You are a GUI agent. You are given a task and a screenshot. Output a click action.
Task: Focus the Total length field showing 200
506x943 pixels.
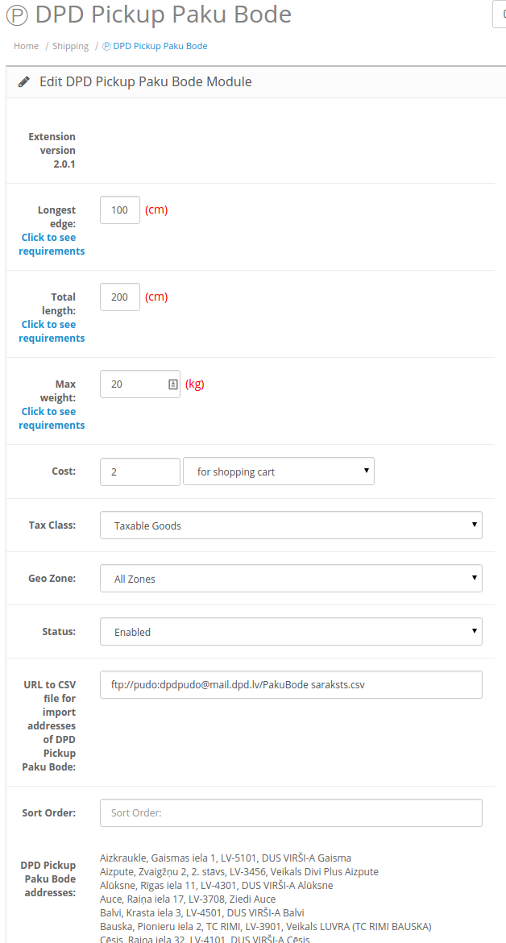tap(120, 297)
